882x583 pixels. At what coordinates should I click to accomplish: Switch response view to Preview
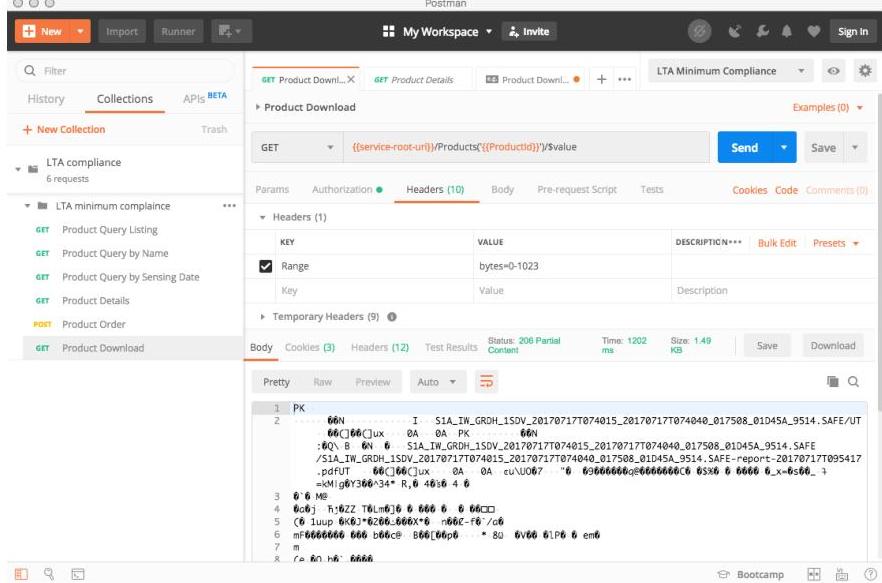[x=372, y=382]
